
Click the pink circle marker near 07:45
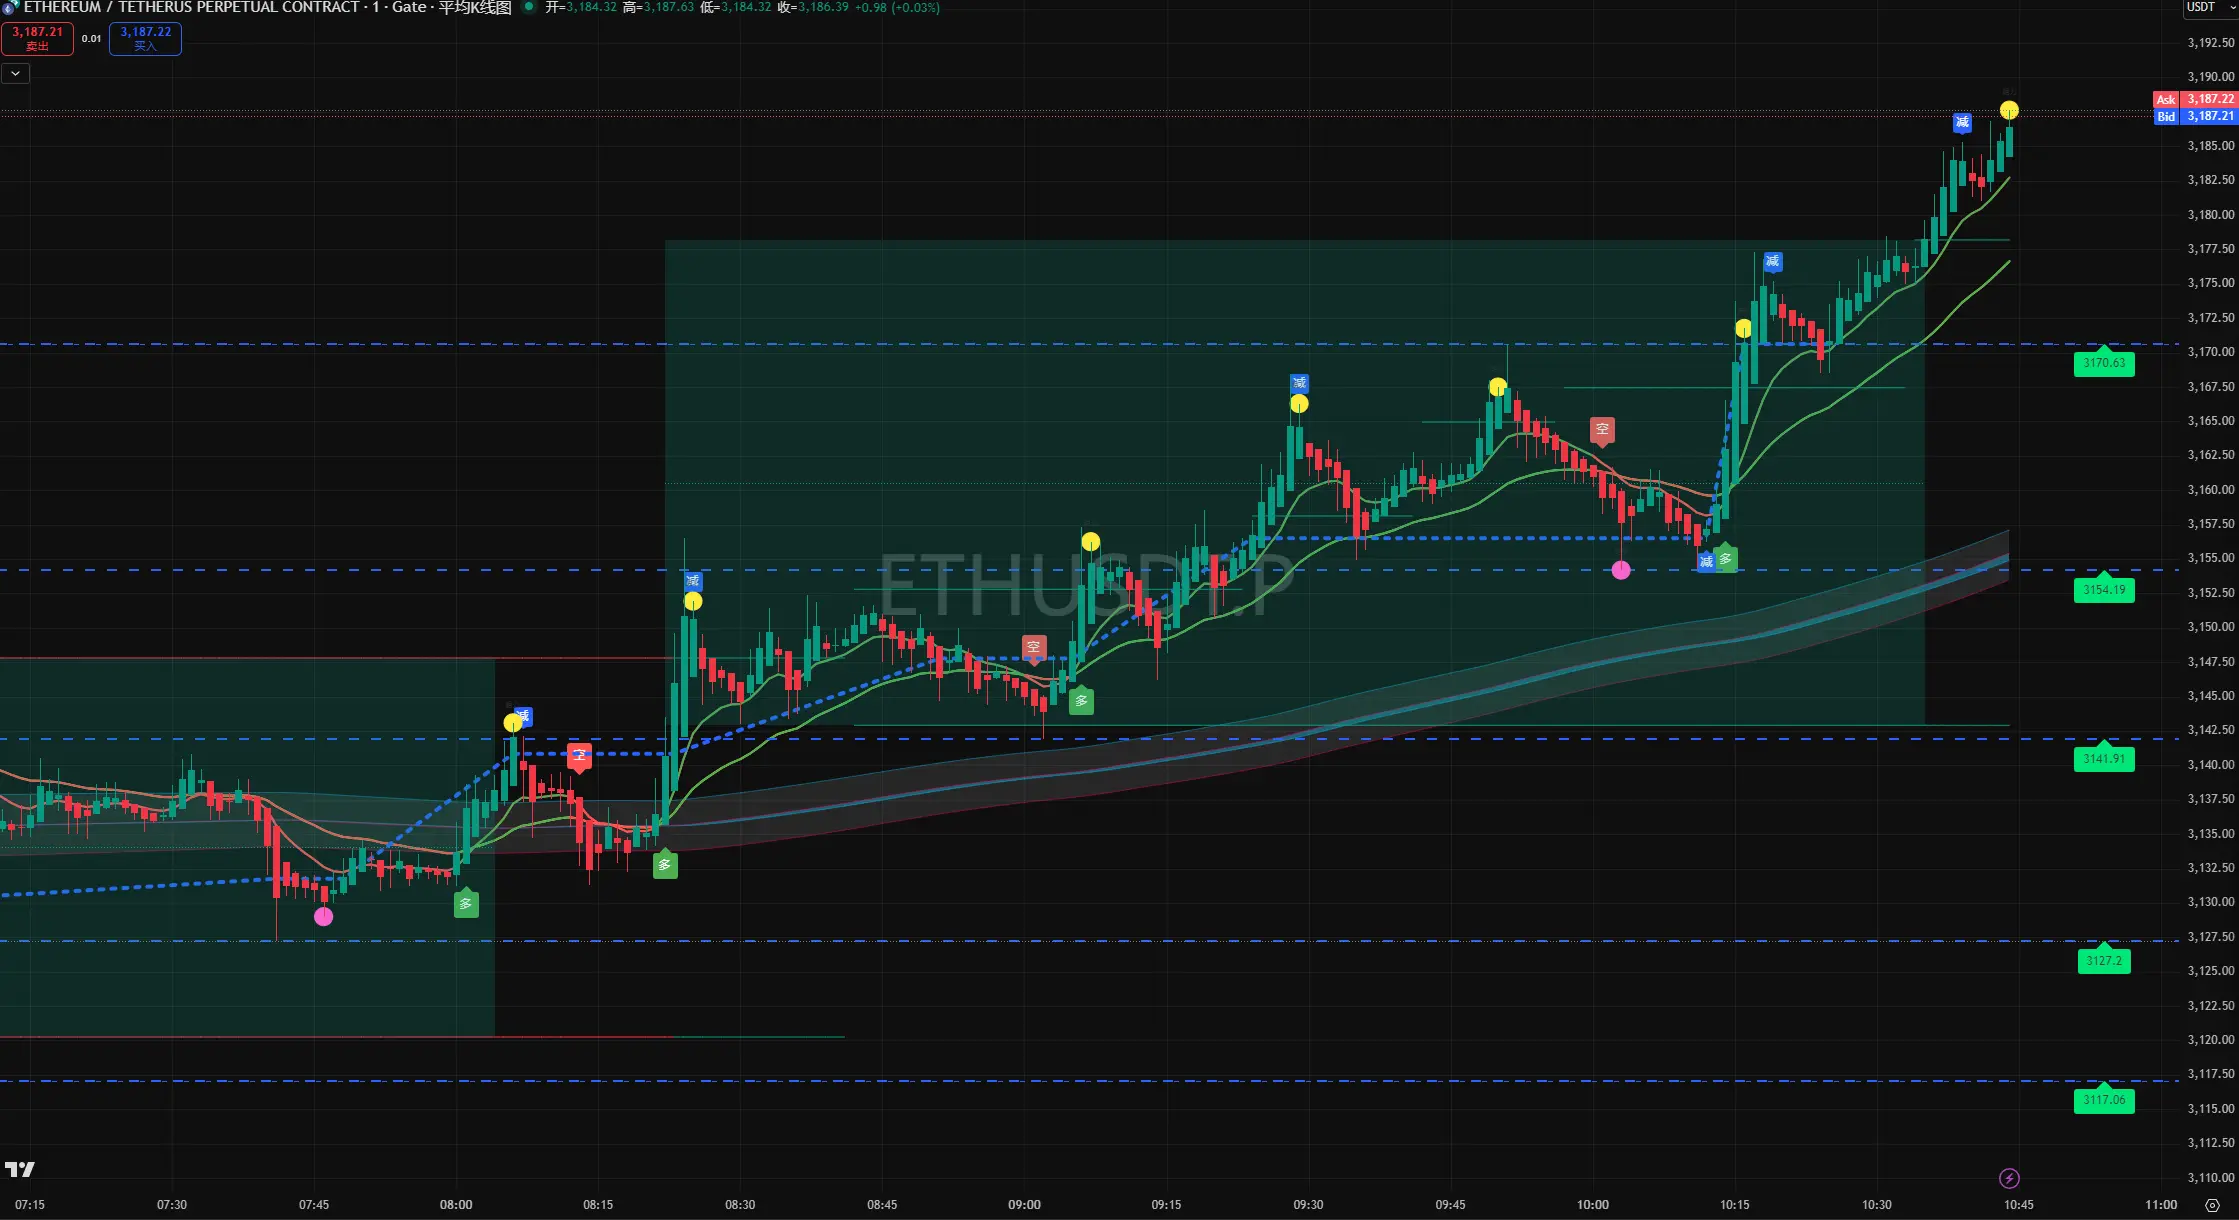[x=323, y=916]
